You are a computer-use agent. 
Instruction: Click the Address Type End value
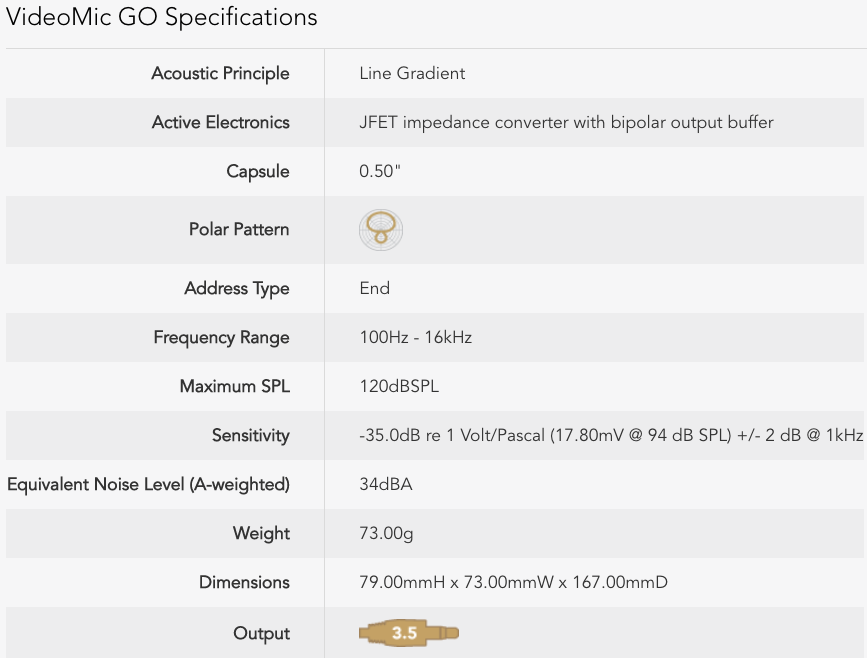374,289
